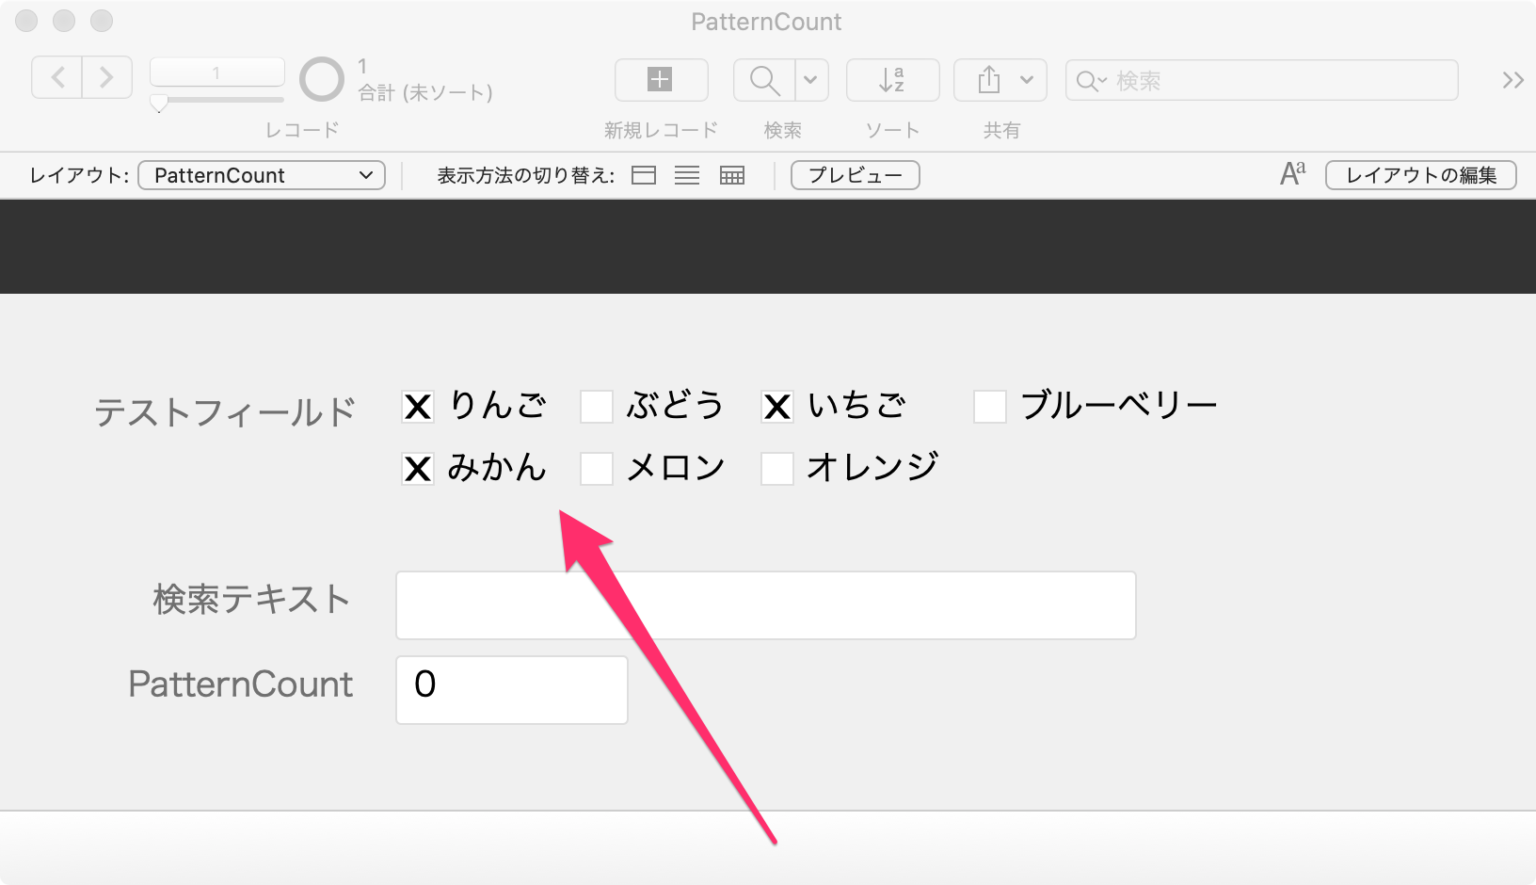
Task: Sort records using the ソート icon
Action: [x=892, y=80]
